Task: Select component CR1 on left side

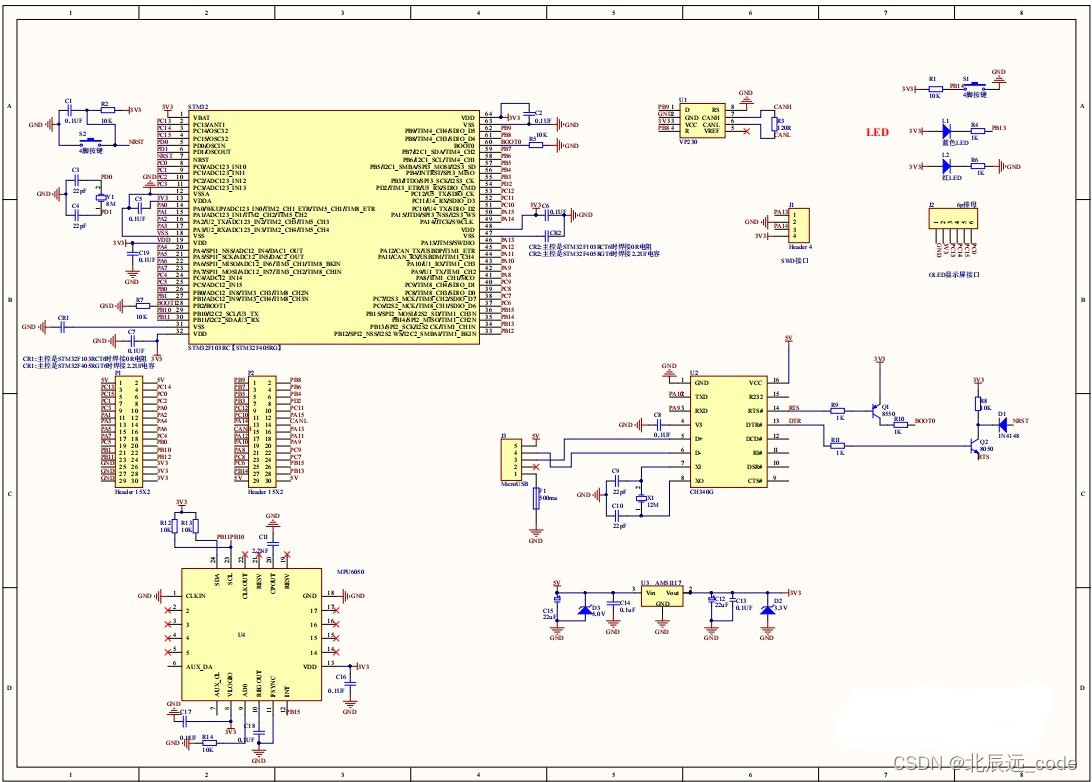Action: pos(64,326)
